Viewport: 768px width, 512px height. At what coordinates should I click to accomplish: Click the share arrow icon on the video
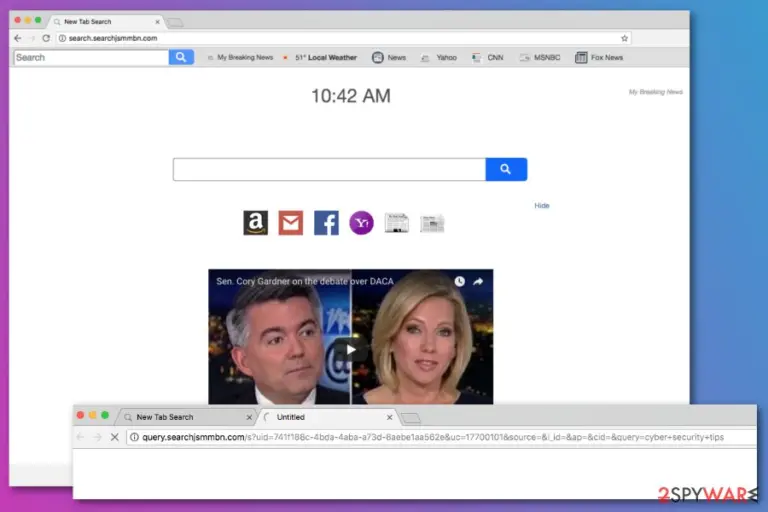coord(478,281)
